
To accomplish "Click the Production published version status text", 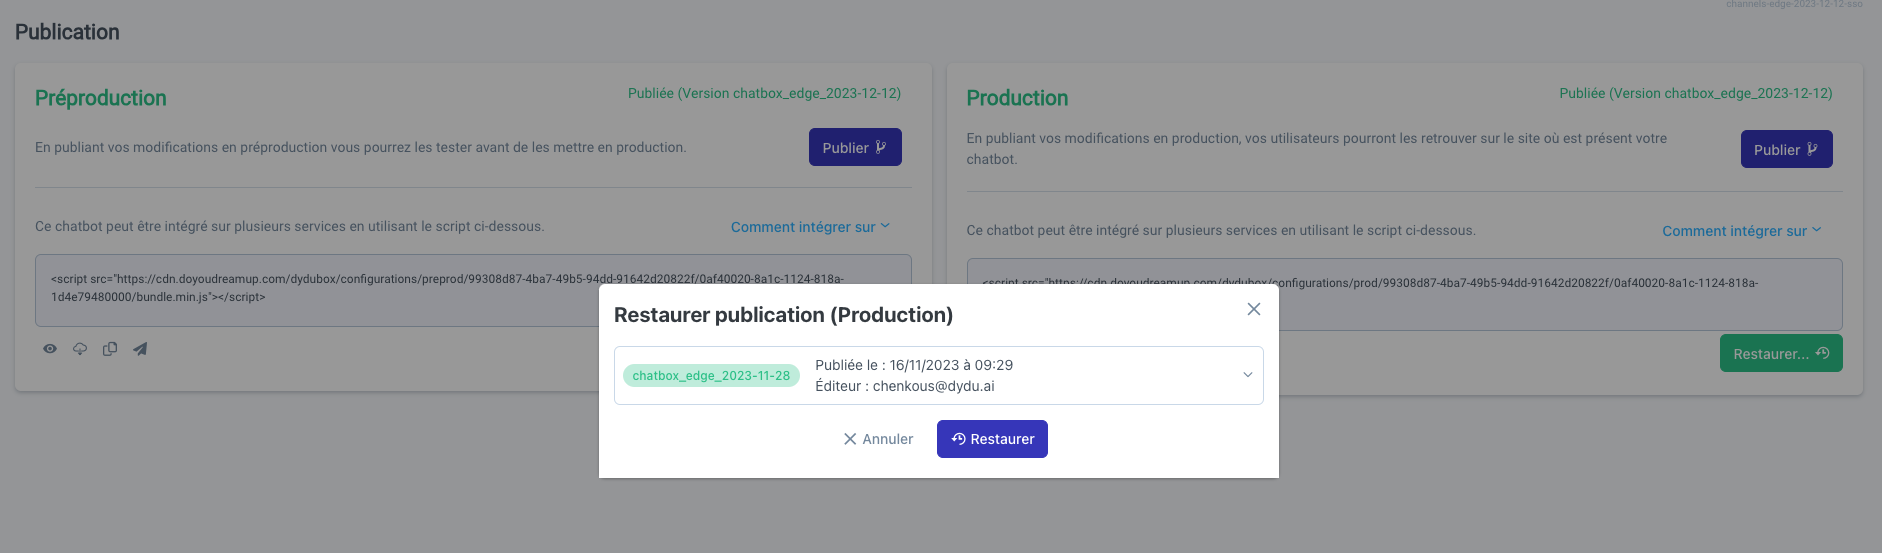I will 1696,93.
